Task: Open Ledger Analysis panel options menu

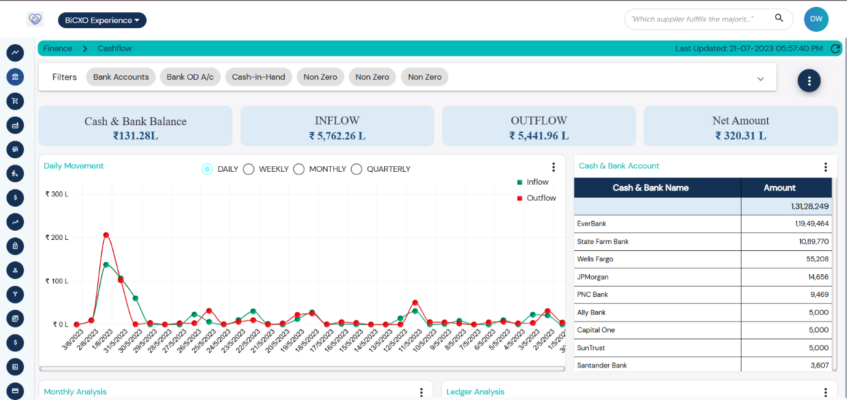Action: pyautogui.click(x=825, y=392)
